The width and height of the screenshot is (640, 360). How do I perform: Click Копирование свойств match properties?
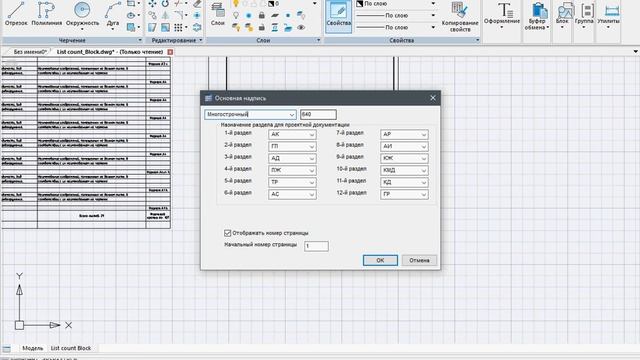click(460, 16)
